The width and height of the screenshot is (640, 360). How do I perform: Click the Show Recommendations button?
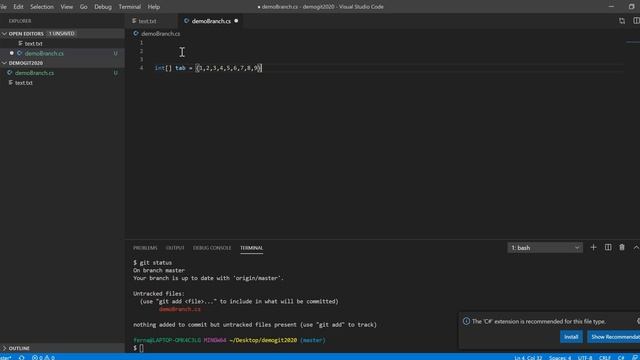[x=613, y=337]
